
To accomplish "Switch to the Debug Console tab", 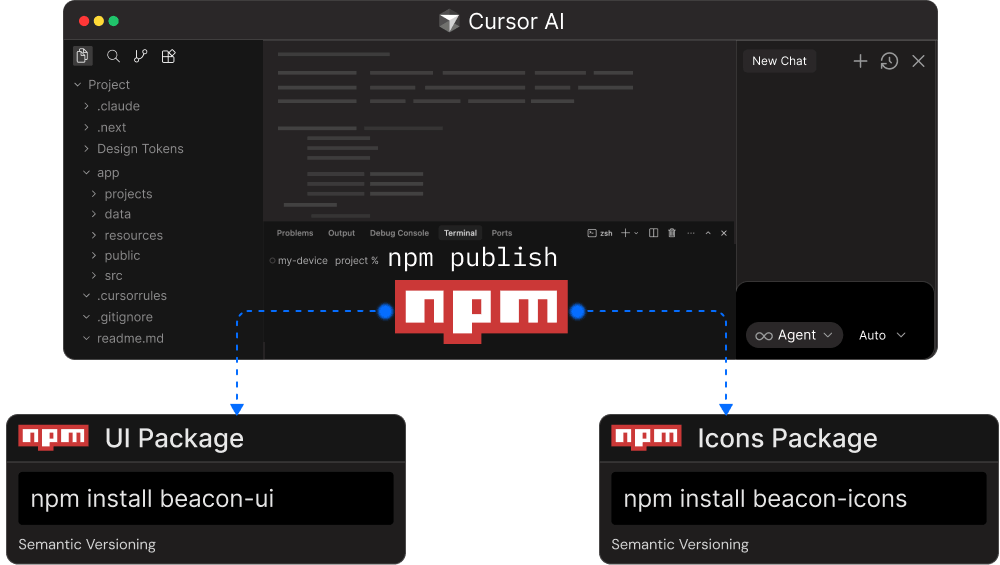I will [x=399, y=233].
